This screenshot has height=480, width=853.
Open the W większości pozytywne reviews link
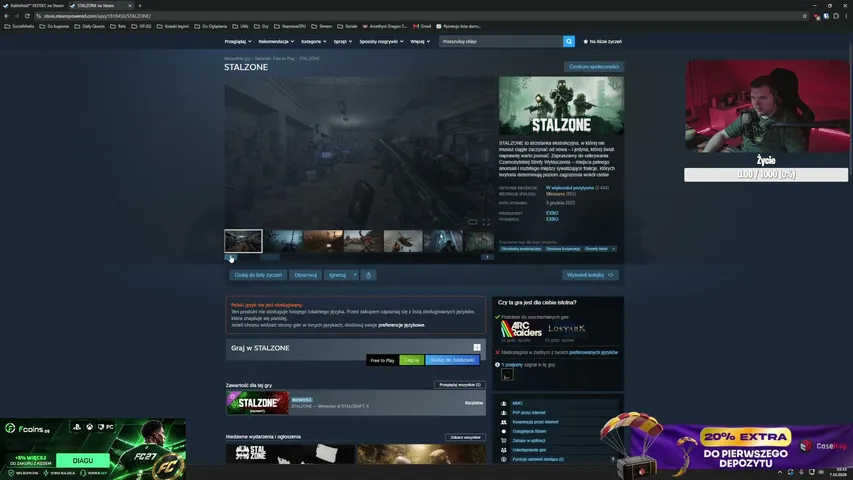coord(570,188)
